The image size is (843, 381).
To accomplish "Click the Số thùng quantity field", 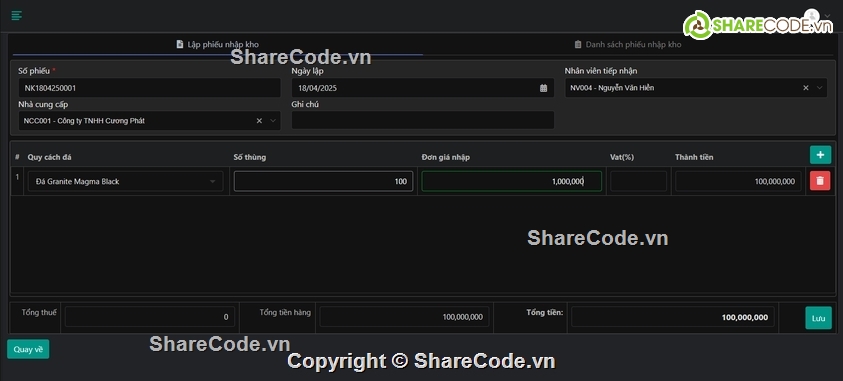I will coord(323,182).
